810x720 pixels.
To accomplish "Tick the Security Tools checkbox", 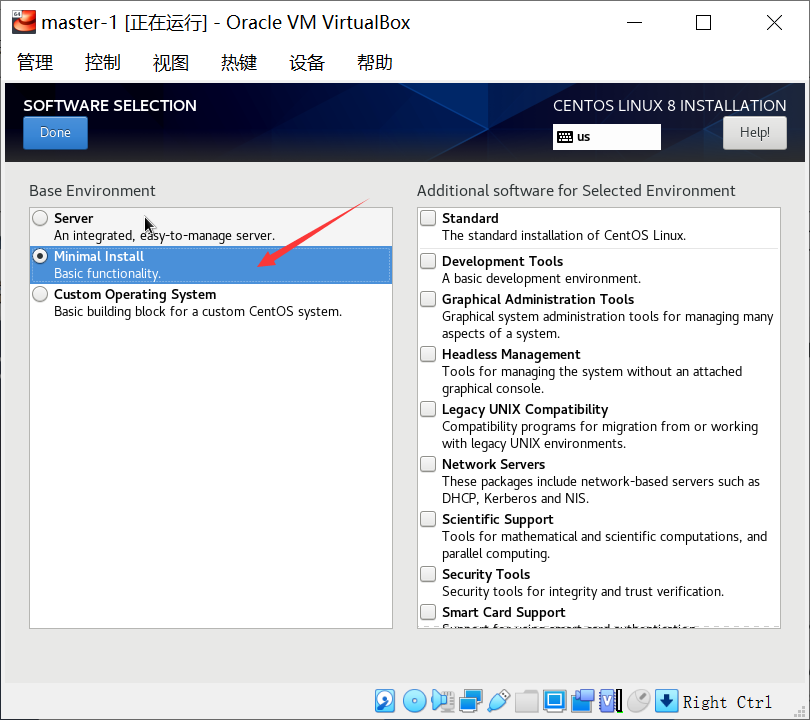I will tap(428, 574).
